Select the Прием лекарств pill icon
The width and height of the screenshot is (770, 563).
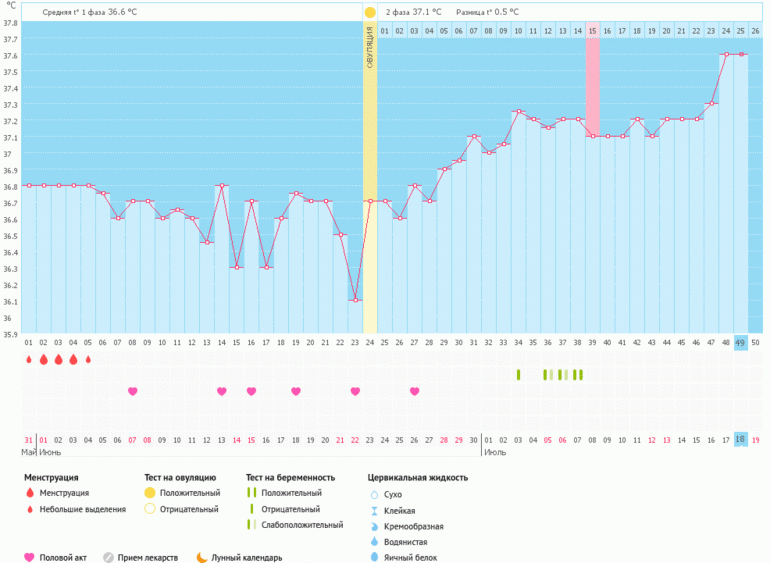coord(108,558)
